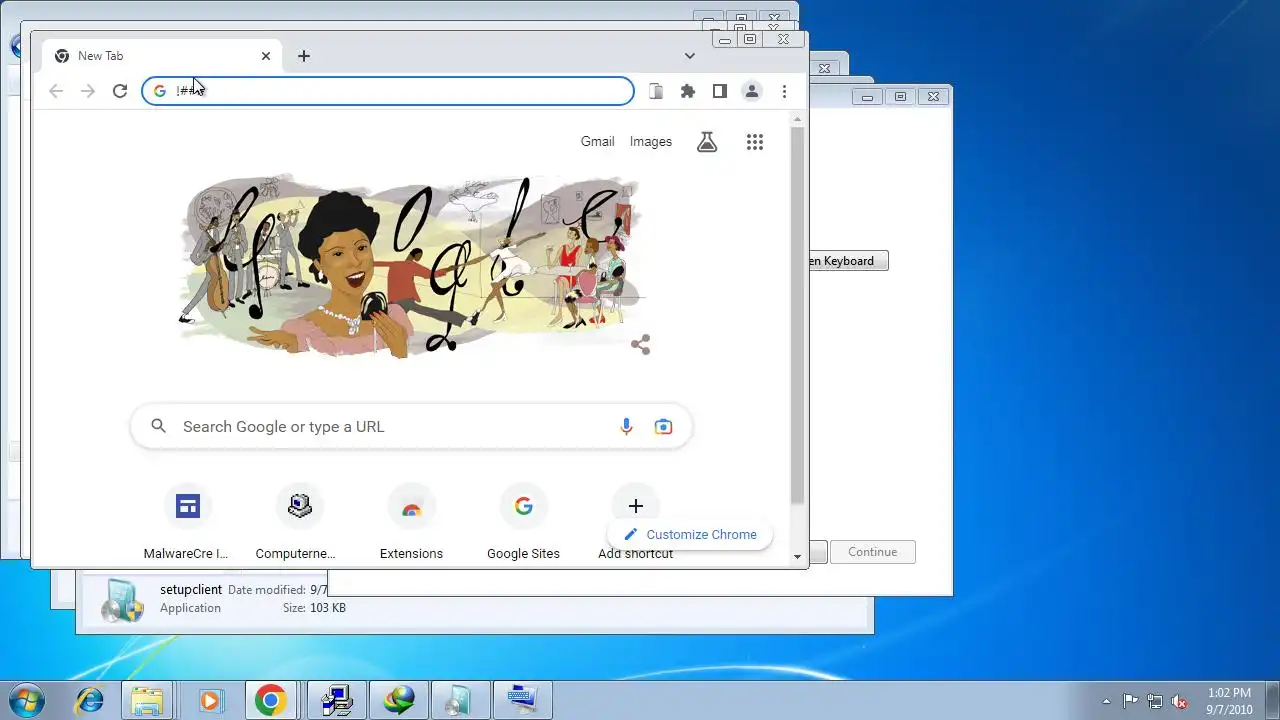1280x720 pixels.
Task: Open the Chrome Extensions puzzle menu
Action: point(688,91)
